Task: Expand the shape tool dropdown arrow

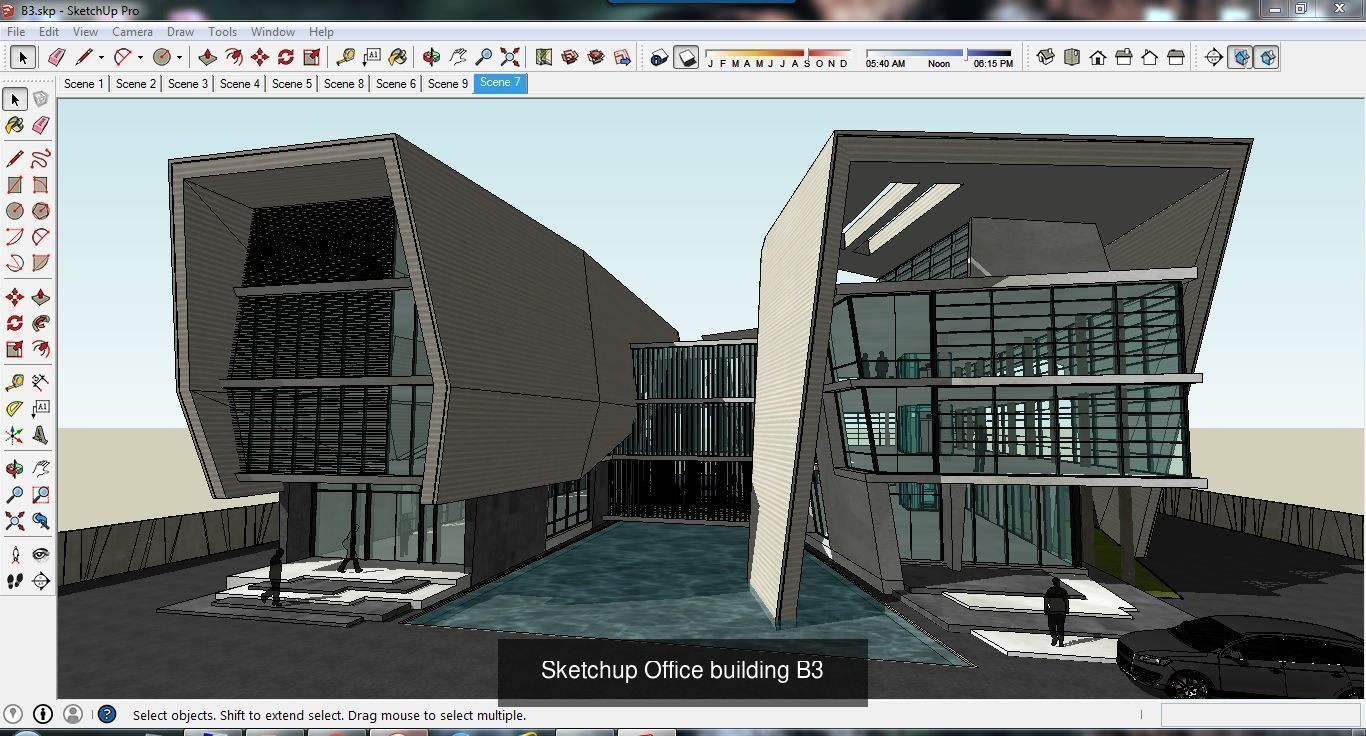Action: (x=179, y=57)
